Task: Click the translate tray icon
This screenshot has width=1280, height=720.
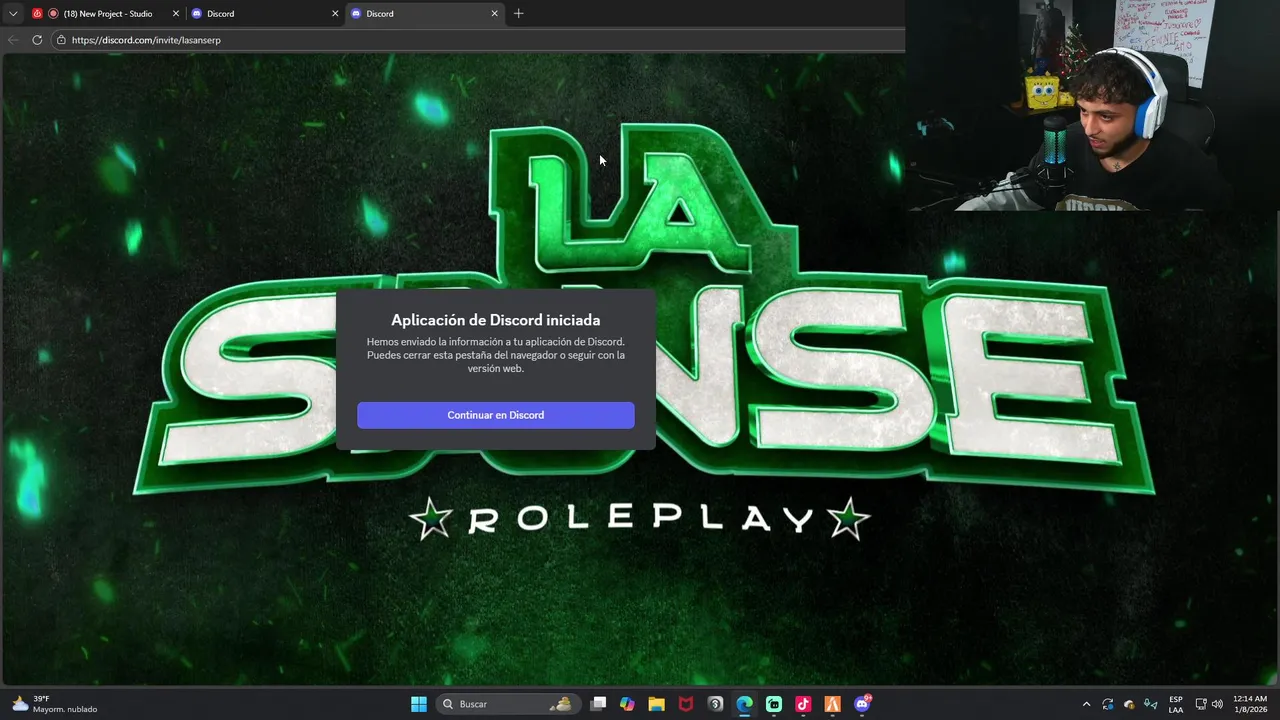Action: point(1150,704)
